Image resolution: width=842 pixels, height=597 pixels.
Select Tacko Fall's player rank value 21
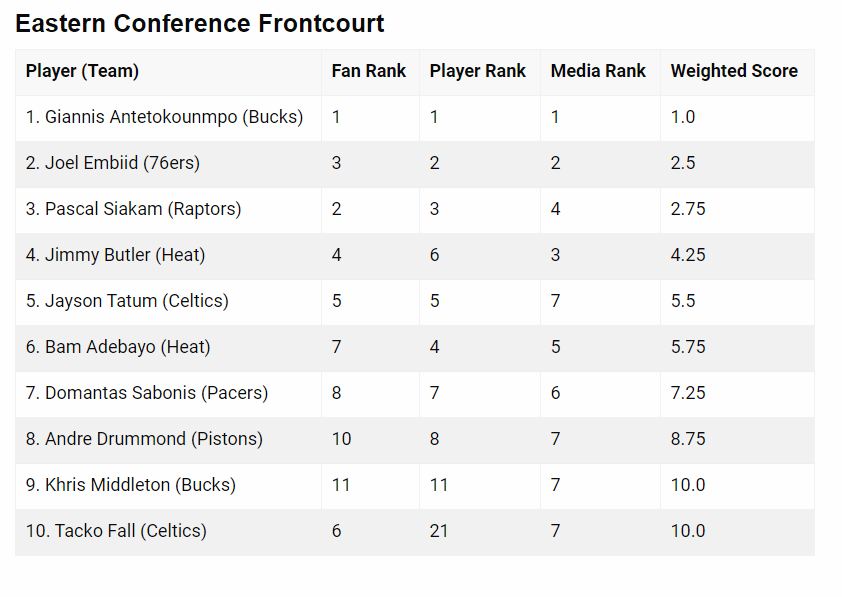(x=439, y=532)
